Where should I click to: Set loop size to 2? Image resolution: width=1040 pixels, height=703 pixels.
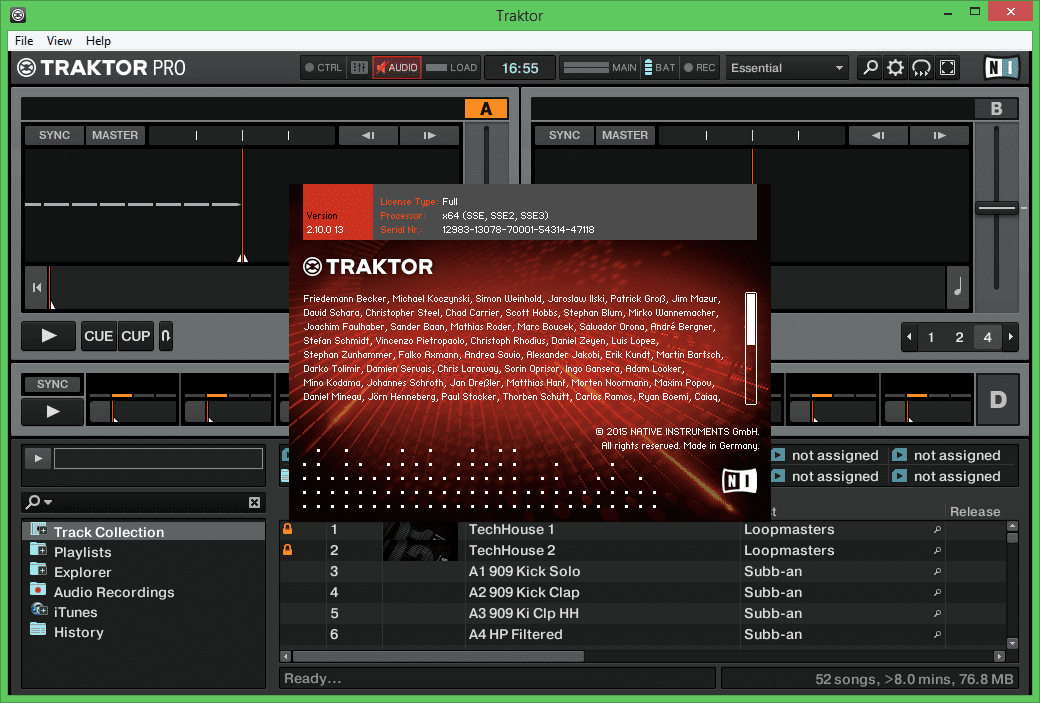pyautogui.click(x=959, y=338)
